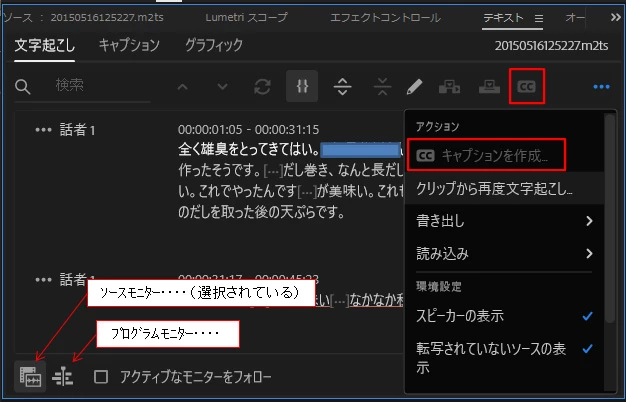
Task: Click transcript text 全く雄臭をとってきてはい
Action: click(249, 150)
